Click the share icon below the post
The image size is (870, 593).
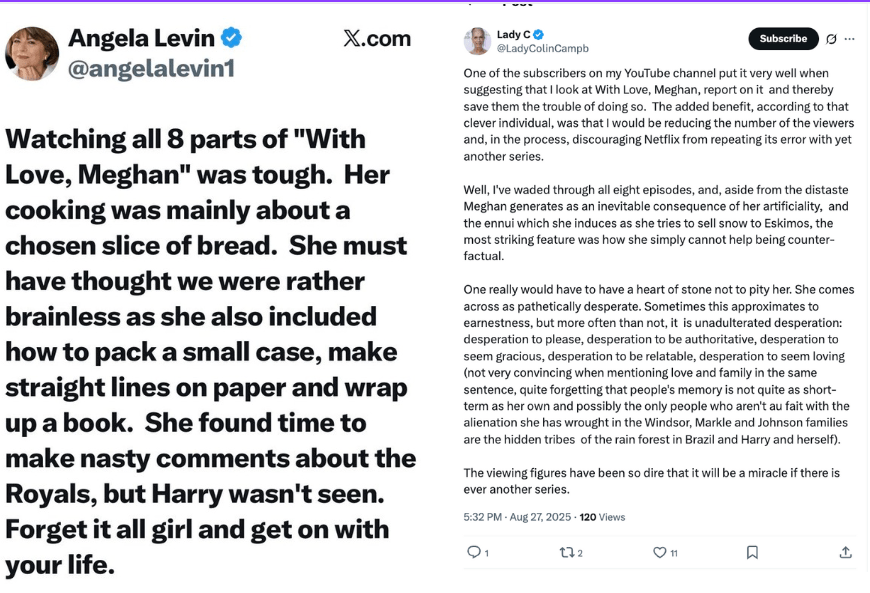click(x=845, y=552)
